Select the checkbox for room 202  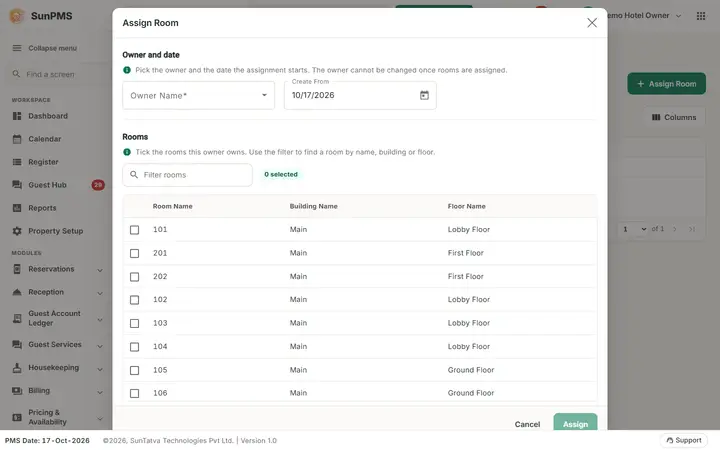click(x=135, y=277)
